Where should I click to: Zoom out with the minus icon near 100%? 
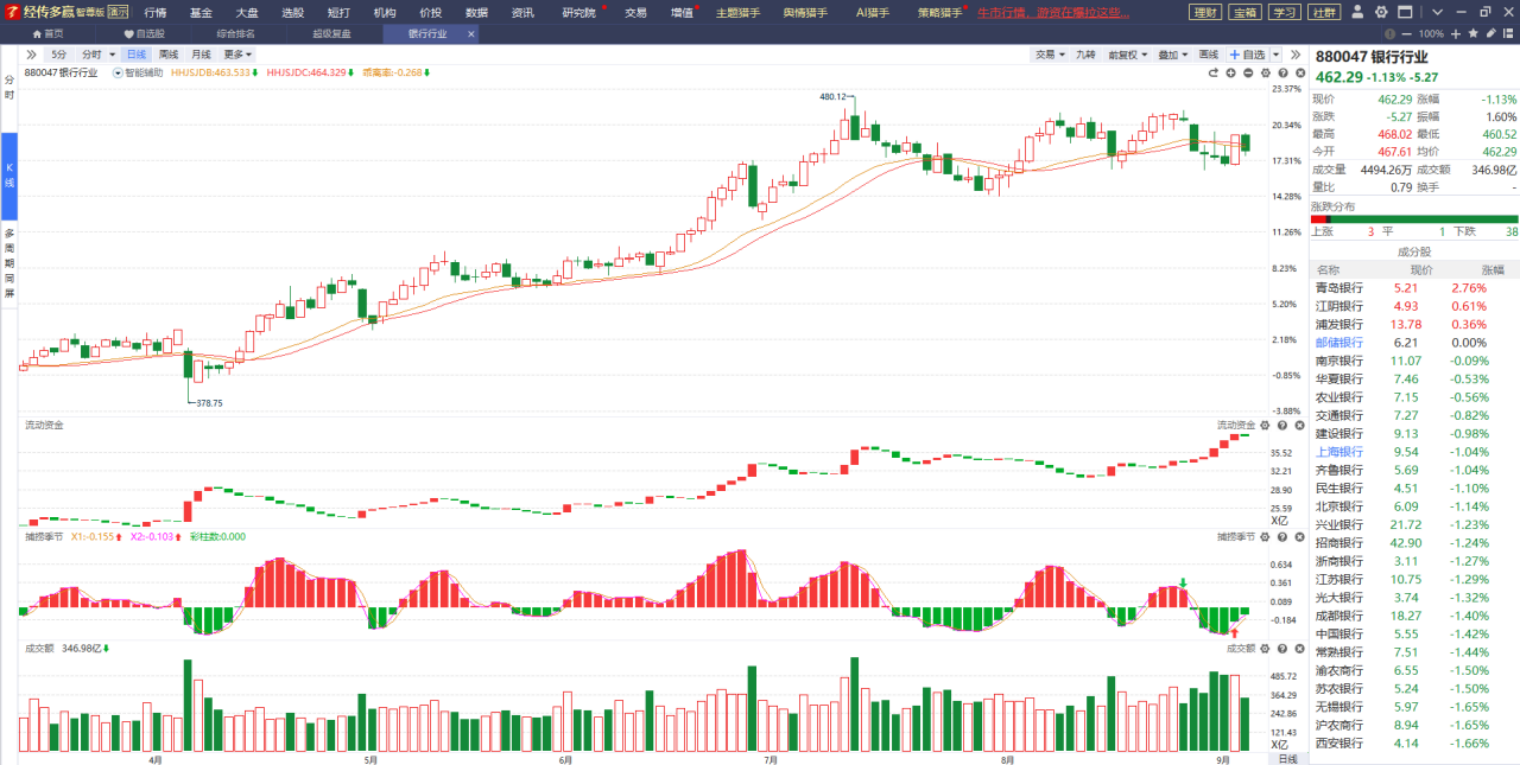click(1405, 33)
